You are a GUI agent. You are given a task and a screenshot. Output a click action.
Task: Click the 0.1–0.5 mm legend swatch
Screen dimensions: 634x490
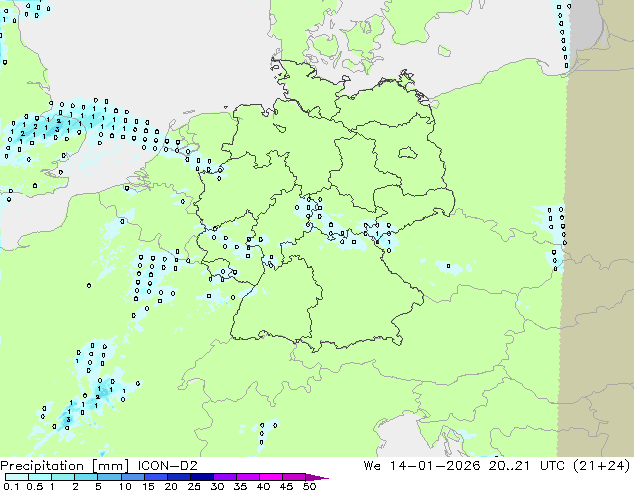click(17, 477)
